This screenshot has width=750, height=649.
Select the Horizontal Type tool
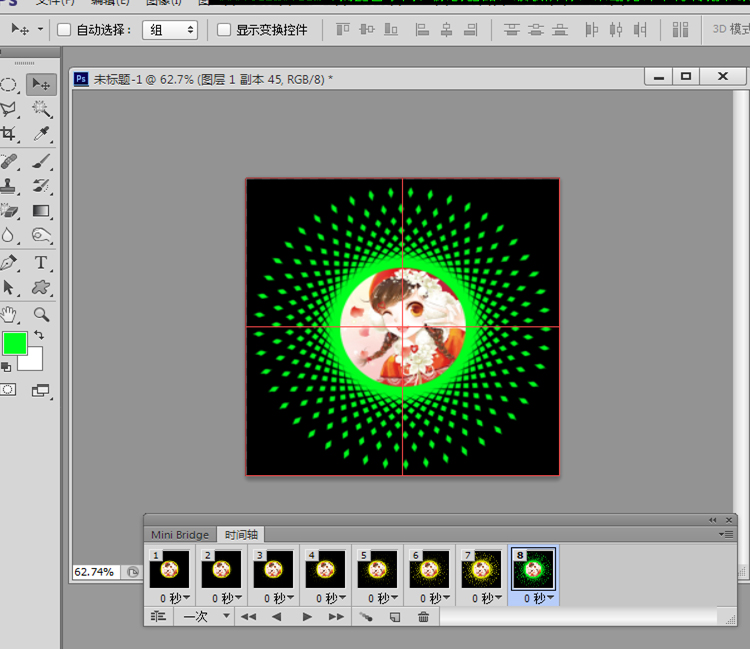pos(41,263)
